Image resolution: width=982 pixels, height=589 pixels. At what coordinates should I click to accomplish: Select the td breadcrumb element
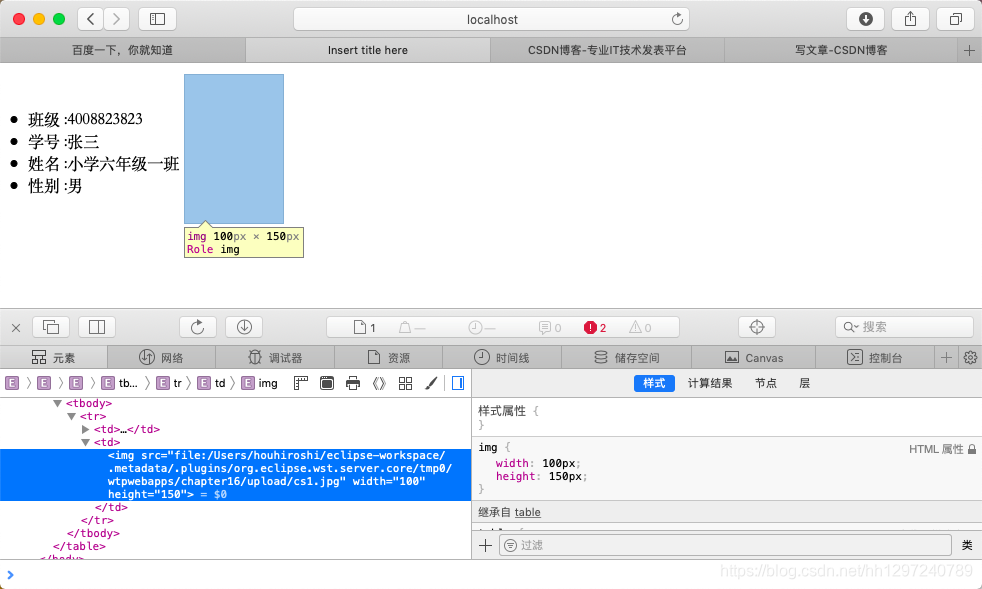212,383
